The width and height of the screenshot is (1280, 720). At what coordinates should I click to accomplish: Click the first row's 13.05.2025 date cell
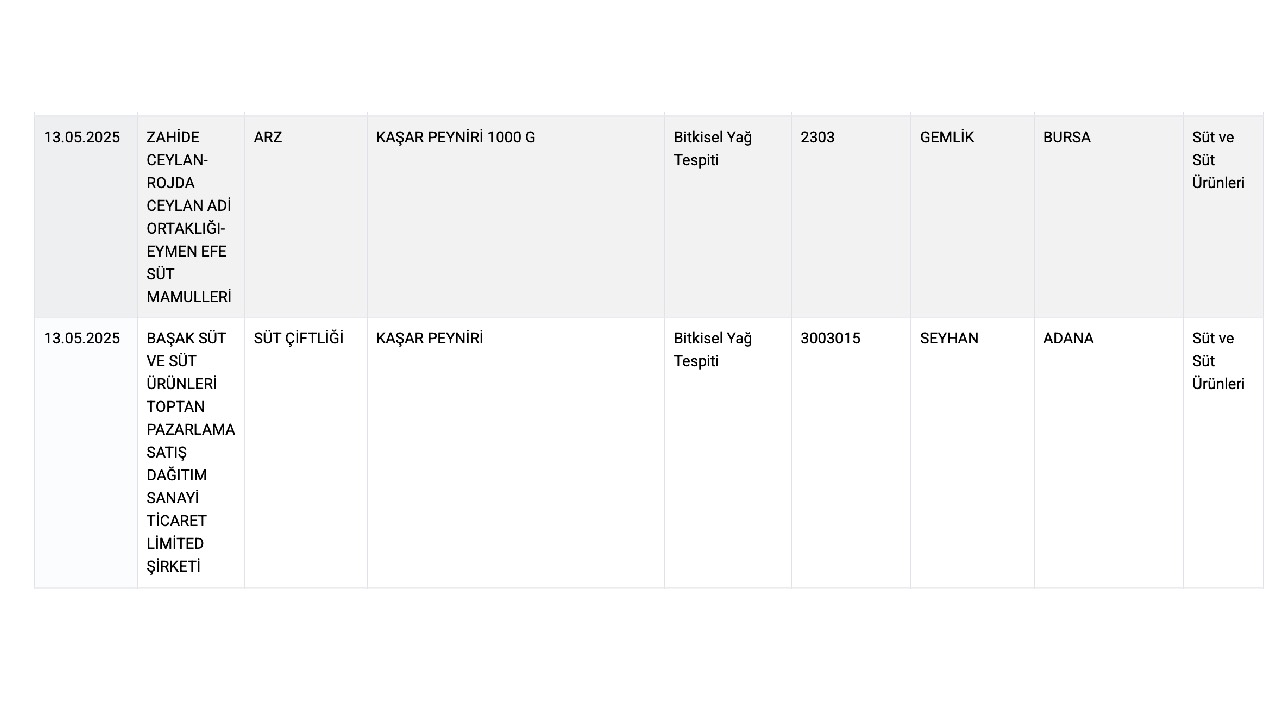(85, 217)
